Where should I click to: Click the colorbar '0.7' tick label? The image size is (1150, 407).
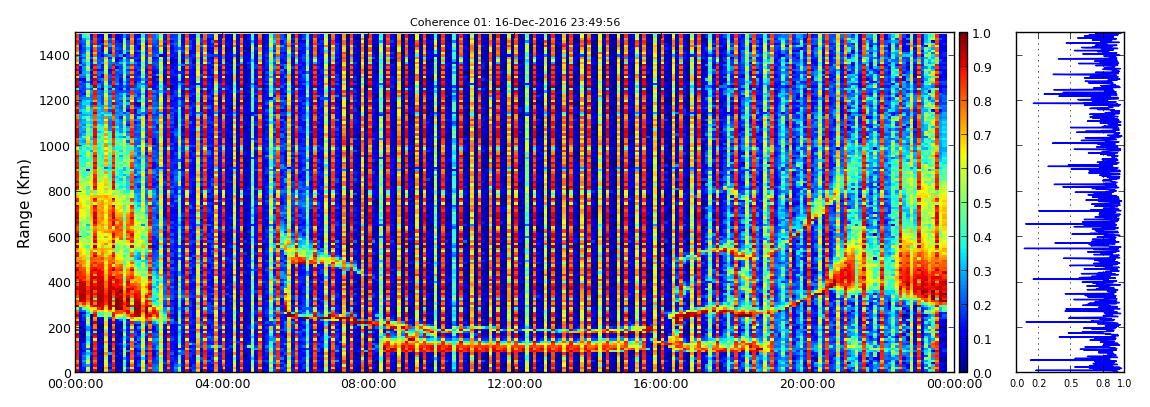[x=983, y=136]
